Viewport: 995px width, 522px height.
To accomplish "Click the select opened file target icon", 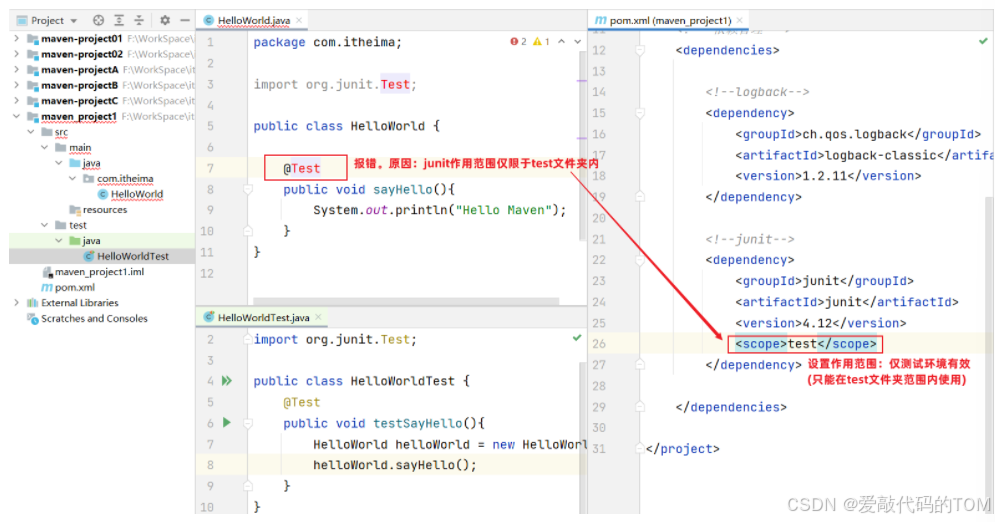I will (x=98, y=20).
